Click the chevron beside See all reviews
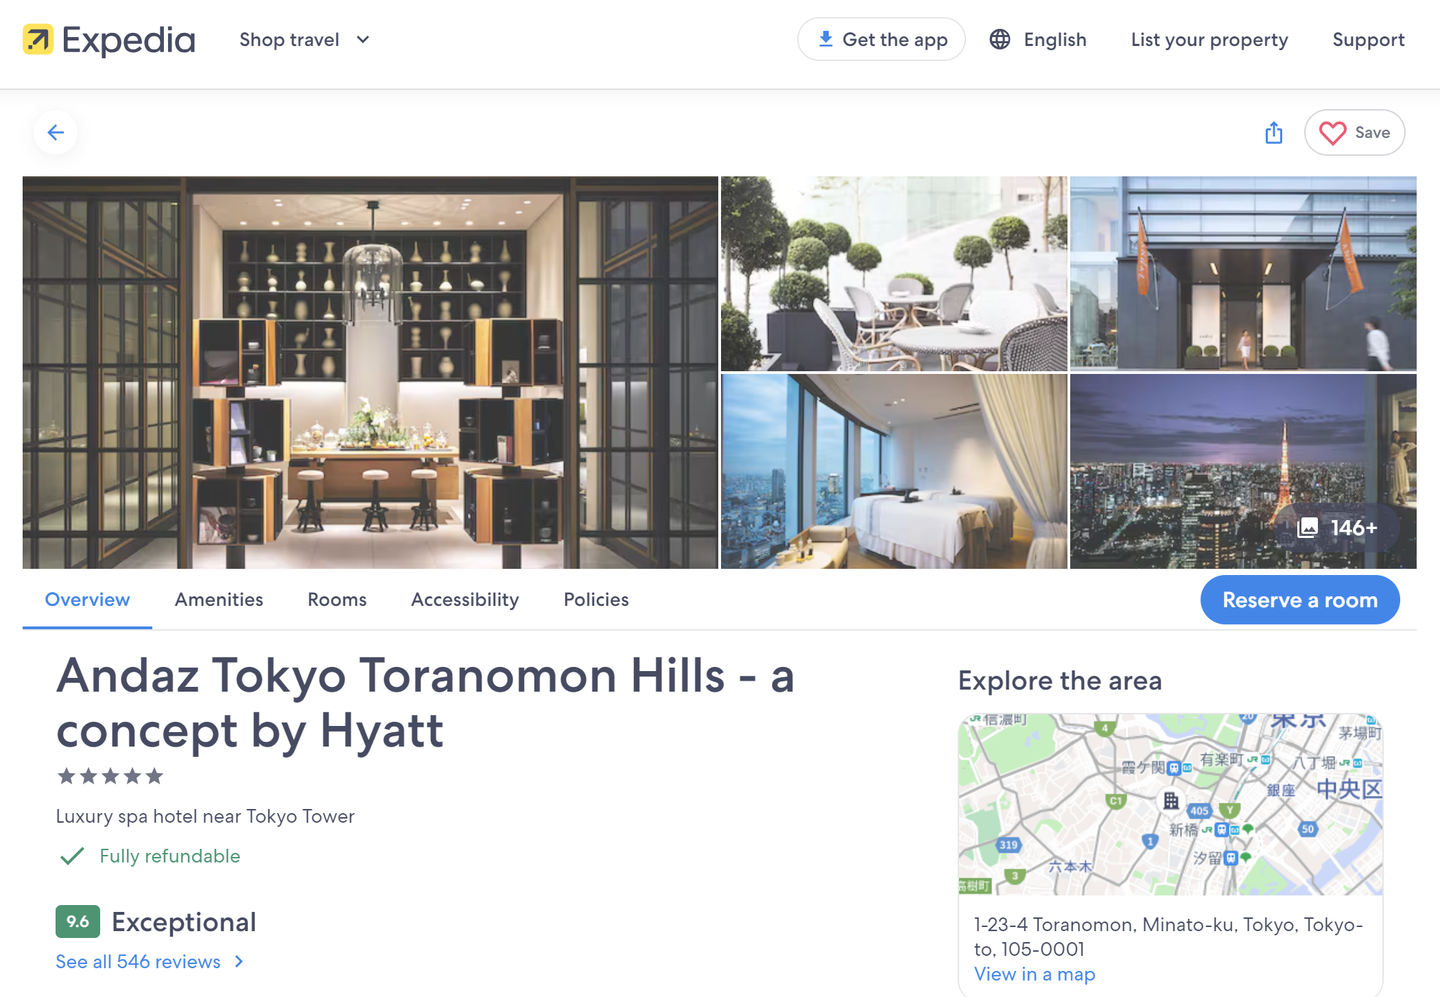Viewport: 1440px width, 997px height. (239, 961)
